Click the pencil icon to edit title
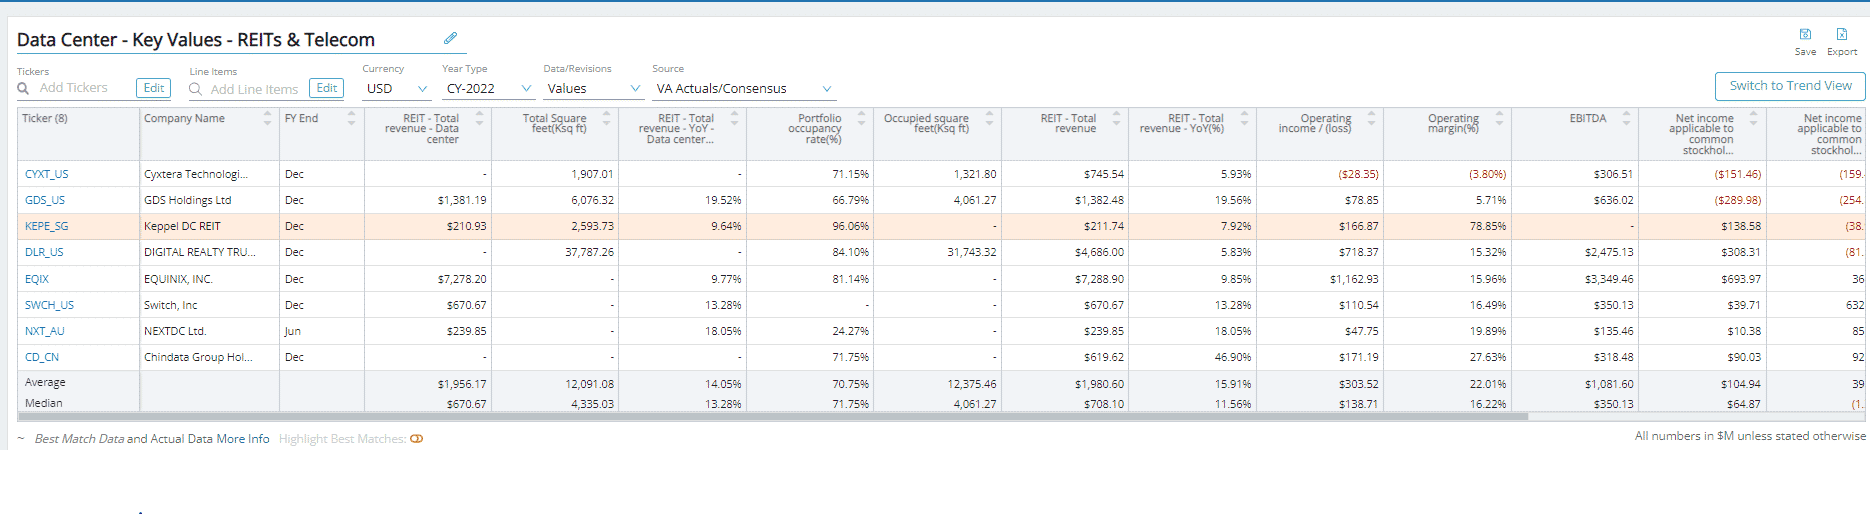 click(450, 38)
